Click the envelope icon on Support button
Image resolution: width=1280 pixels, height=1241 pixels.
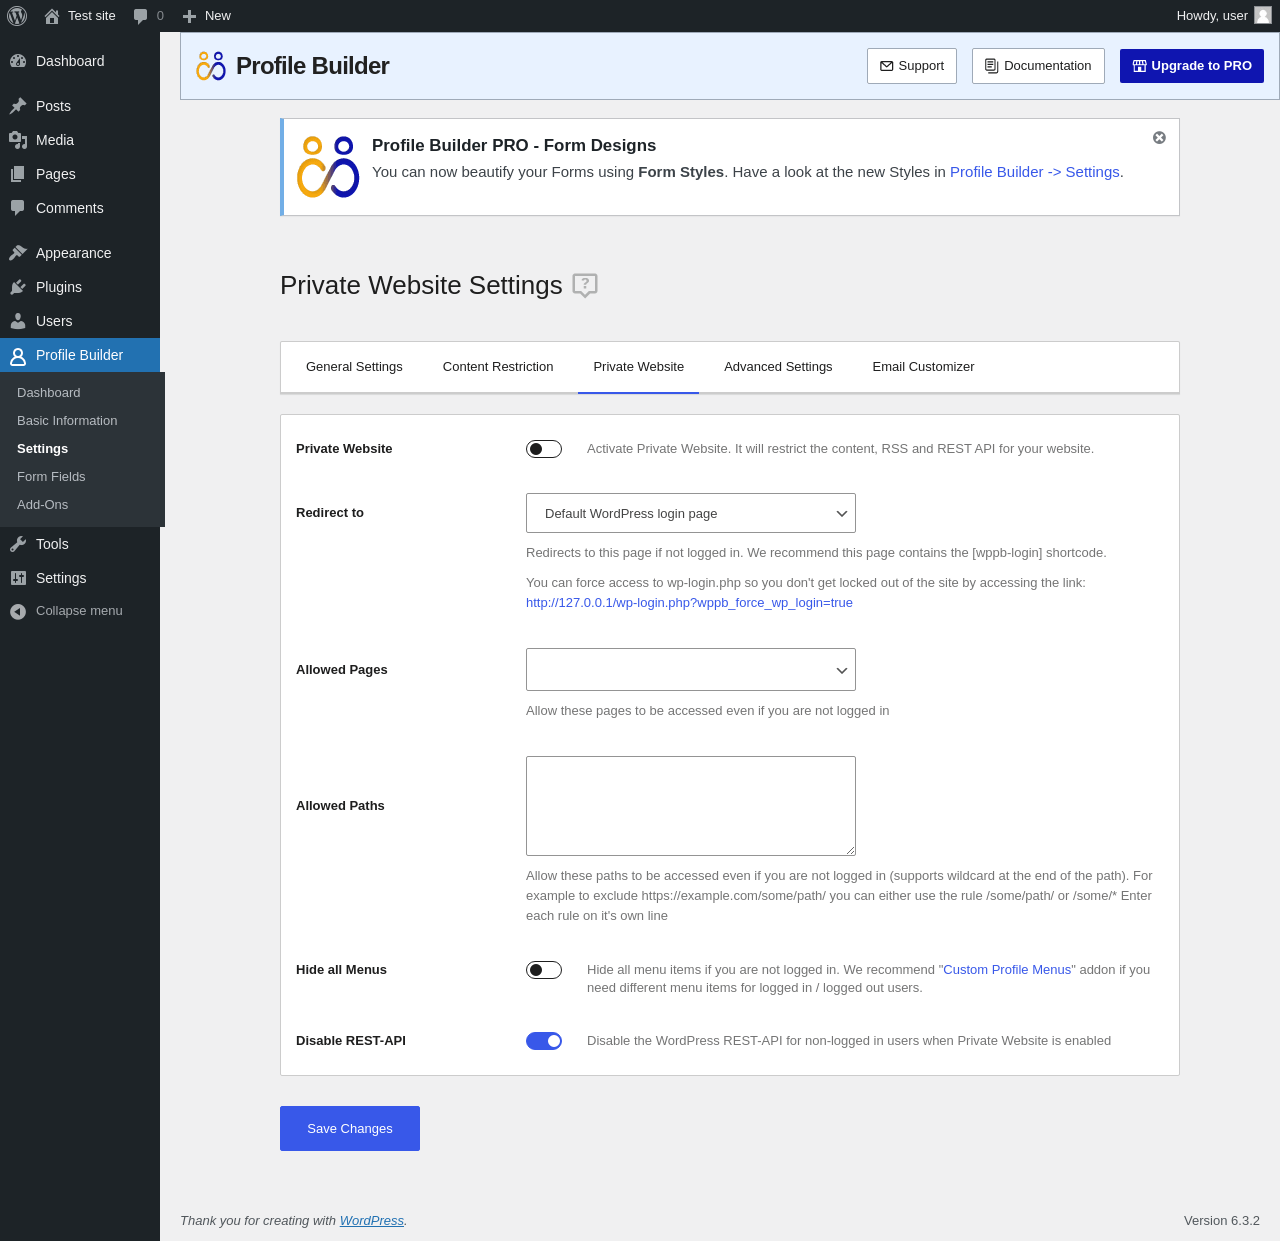tap(886, 66)
